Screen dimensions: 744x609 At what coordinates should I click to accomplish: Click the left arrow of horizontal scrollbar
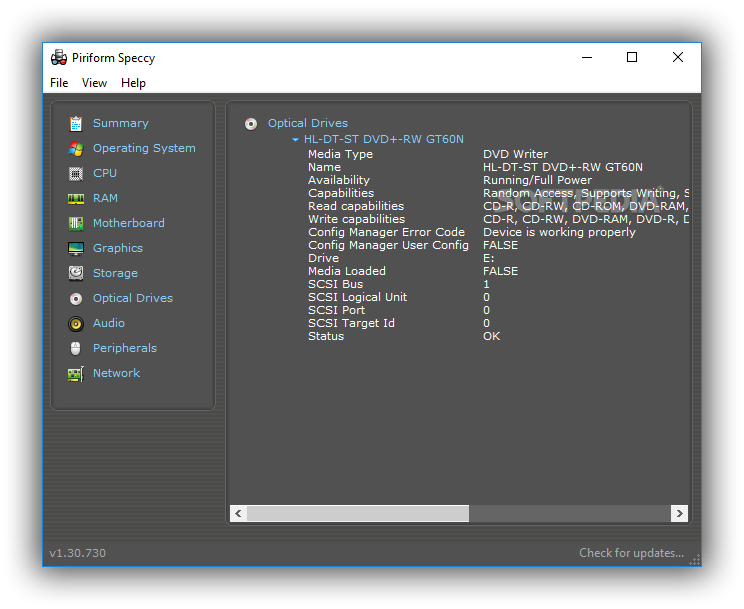click(238, 513)
